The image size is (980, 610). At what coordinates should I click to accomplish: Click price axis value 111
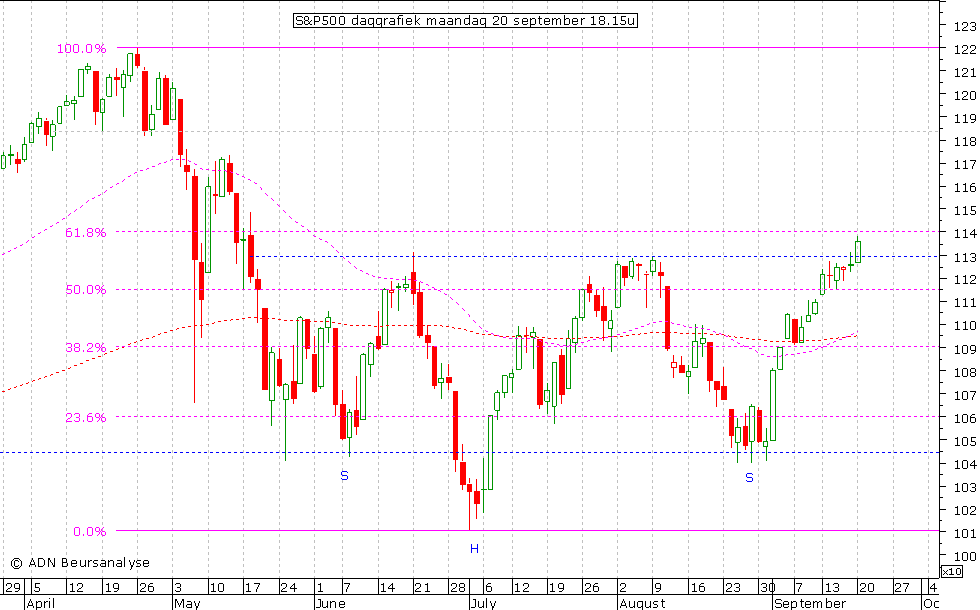pyautogui.click(x=965, y=302)
